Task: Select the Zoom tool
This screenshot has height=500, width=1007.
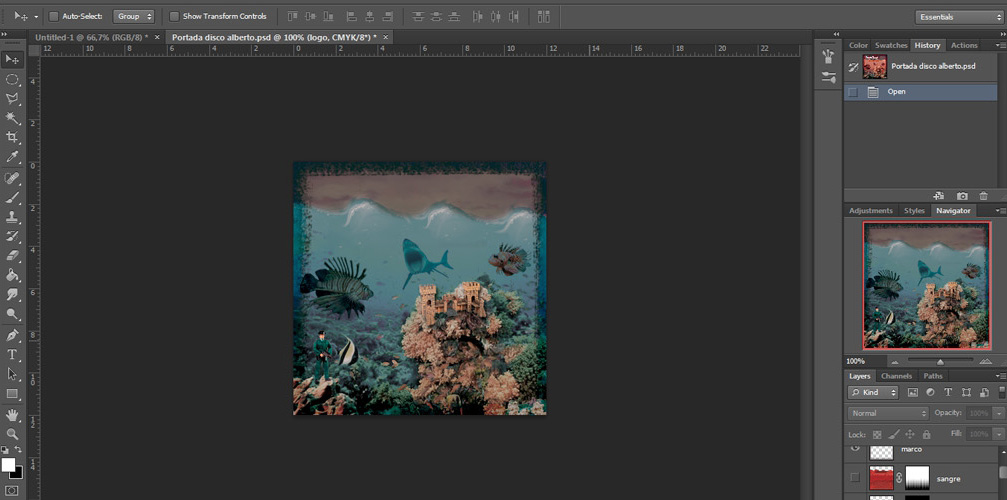Action: pos(13,434)
